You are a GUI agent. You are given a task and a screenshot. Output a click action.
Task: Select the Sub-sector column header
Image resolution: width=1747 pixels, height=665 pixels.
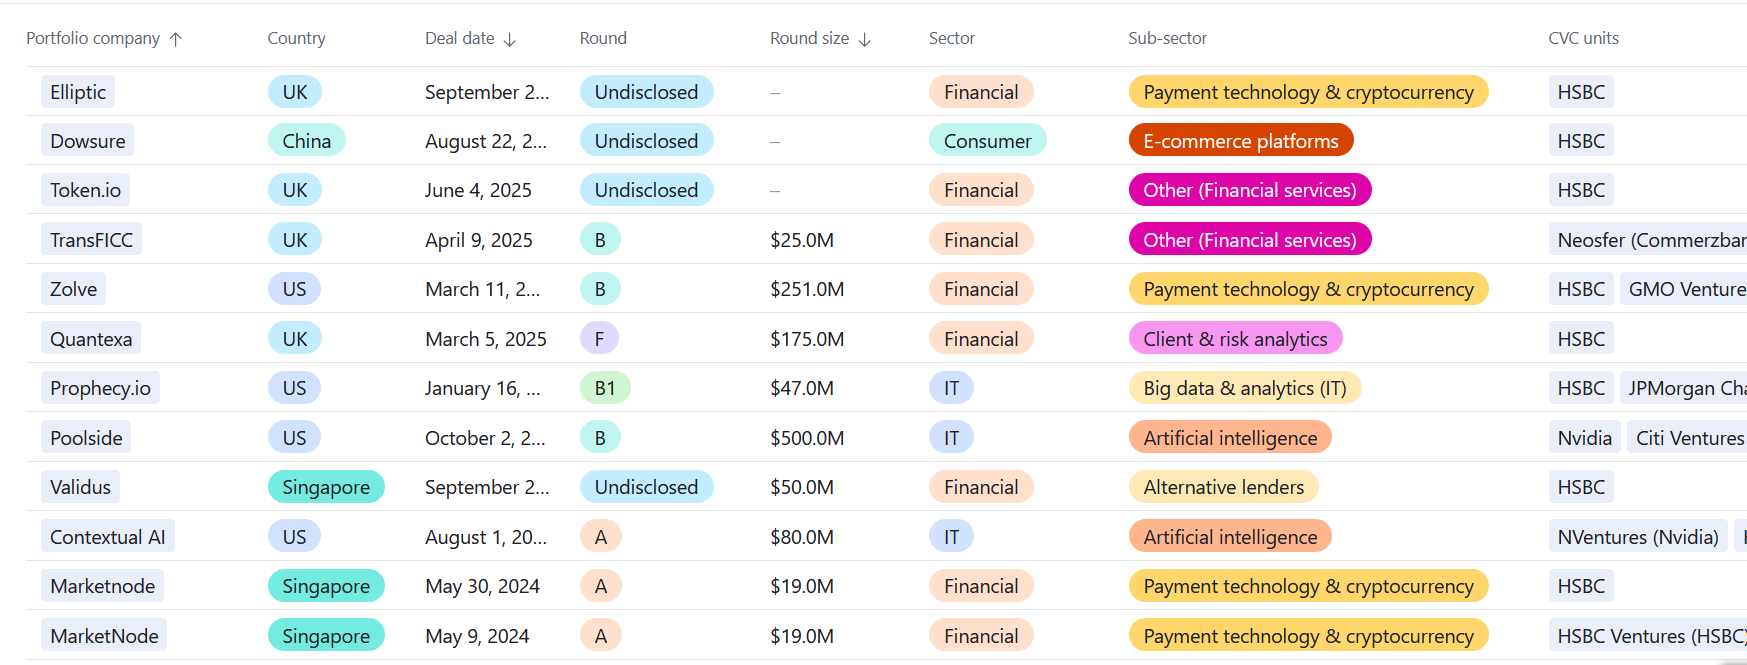(x=1167, y=38)
